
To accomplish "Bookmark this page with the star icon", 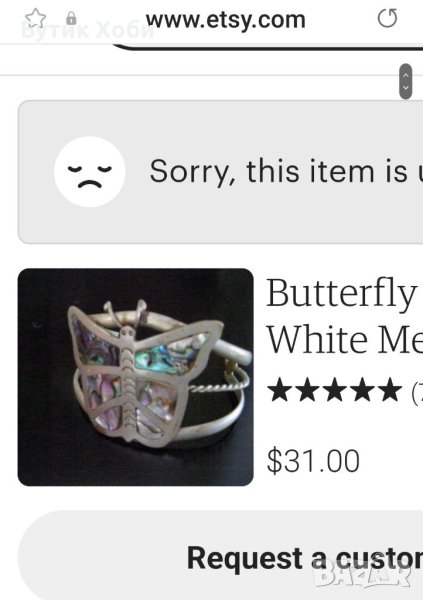I will (x=35, y=18).
